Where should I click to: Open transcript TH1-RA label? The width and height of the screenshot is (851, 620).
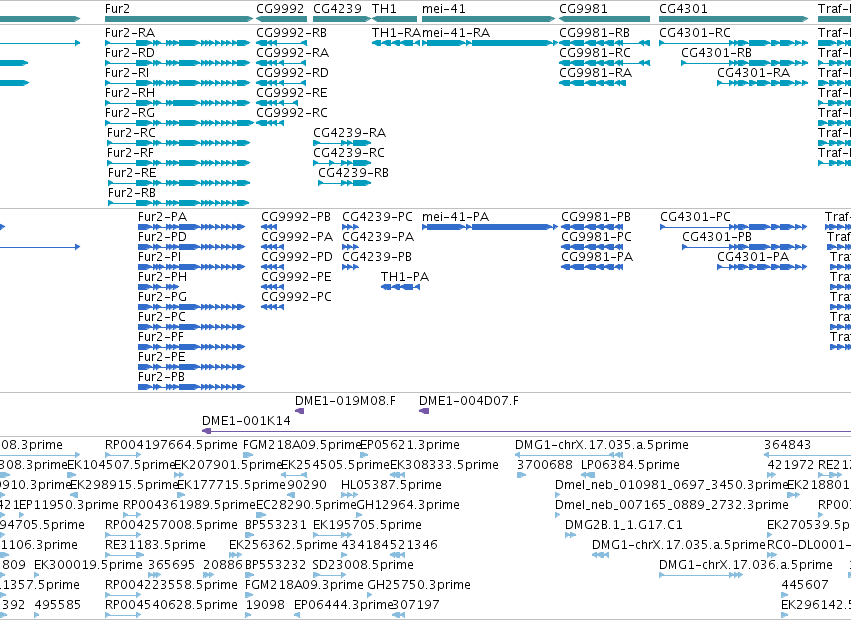pyautogui.click(x=396, y=33)
